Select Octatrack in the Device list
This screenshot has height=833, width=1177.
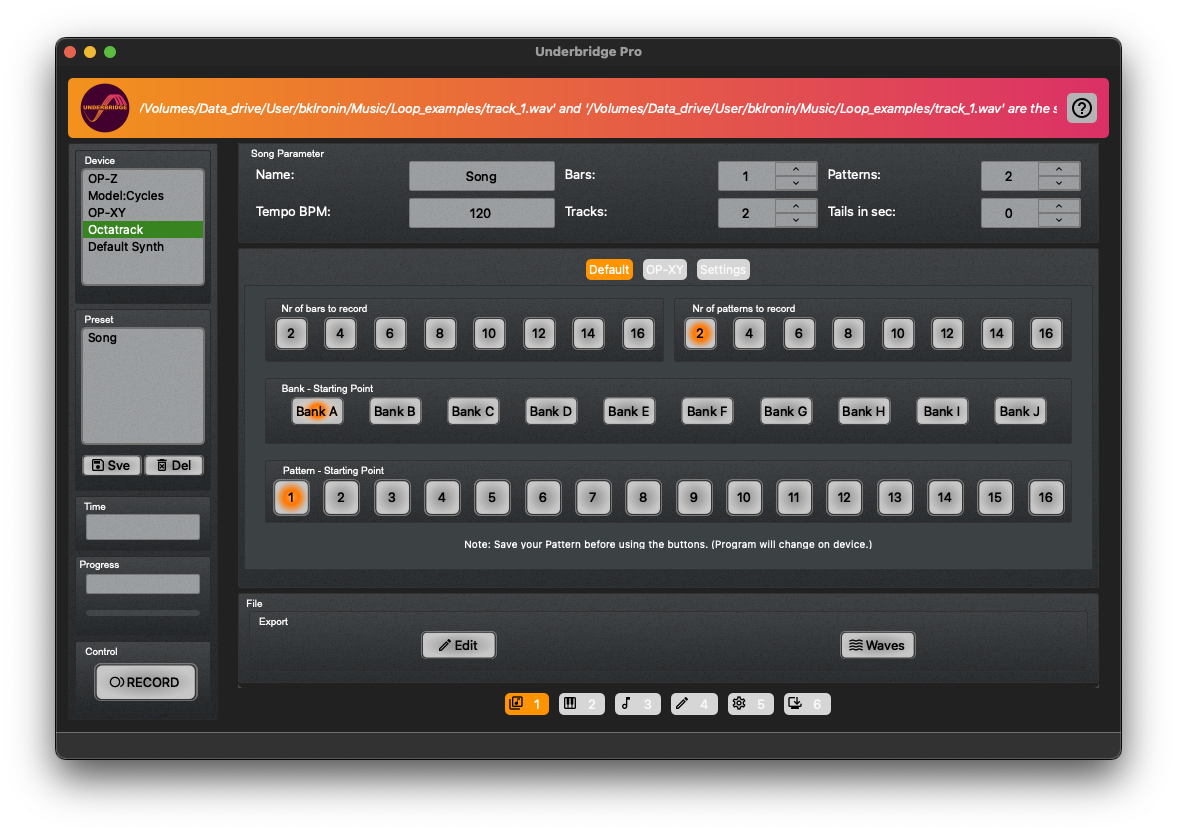[143, 230]
